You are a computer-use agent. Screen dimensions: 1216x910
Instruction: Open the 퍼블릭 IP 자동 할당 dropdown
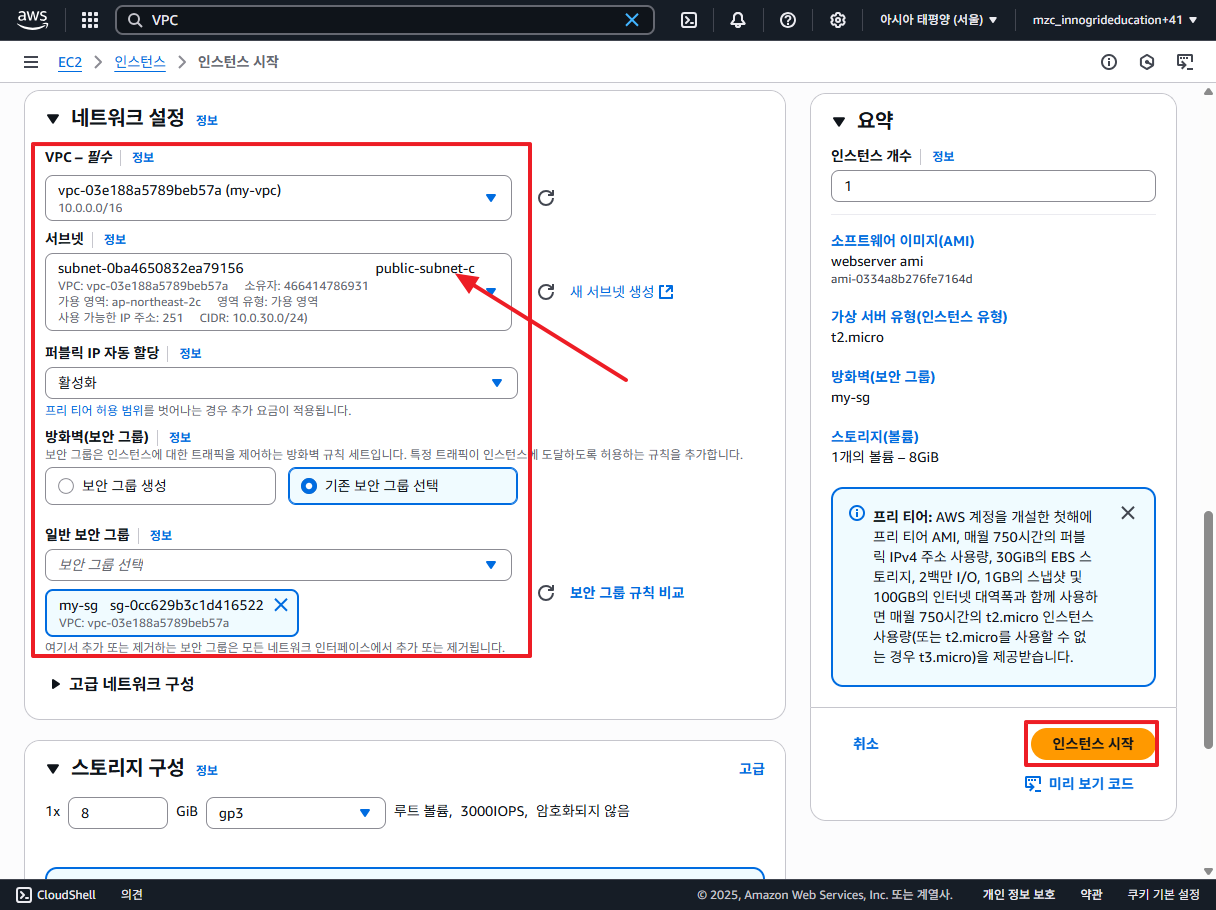click(281, 383)
